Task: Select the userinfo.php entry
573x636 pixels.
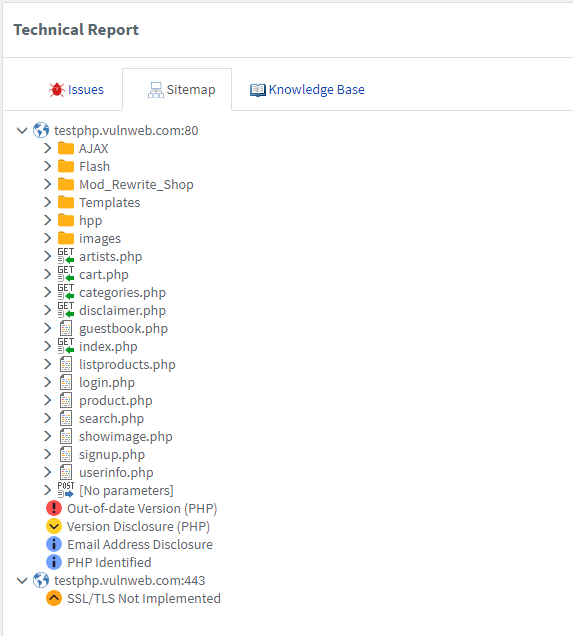Action: click(116, 473)
